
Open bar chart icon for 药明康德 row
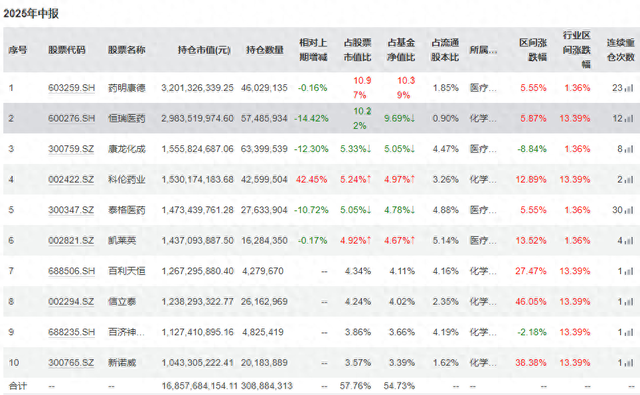click(x=629, y=88)
